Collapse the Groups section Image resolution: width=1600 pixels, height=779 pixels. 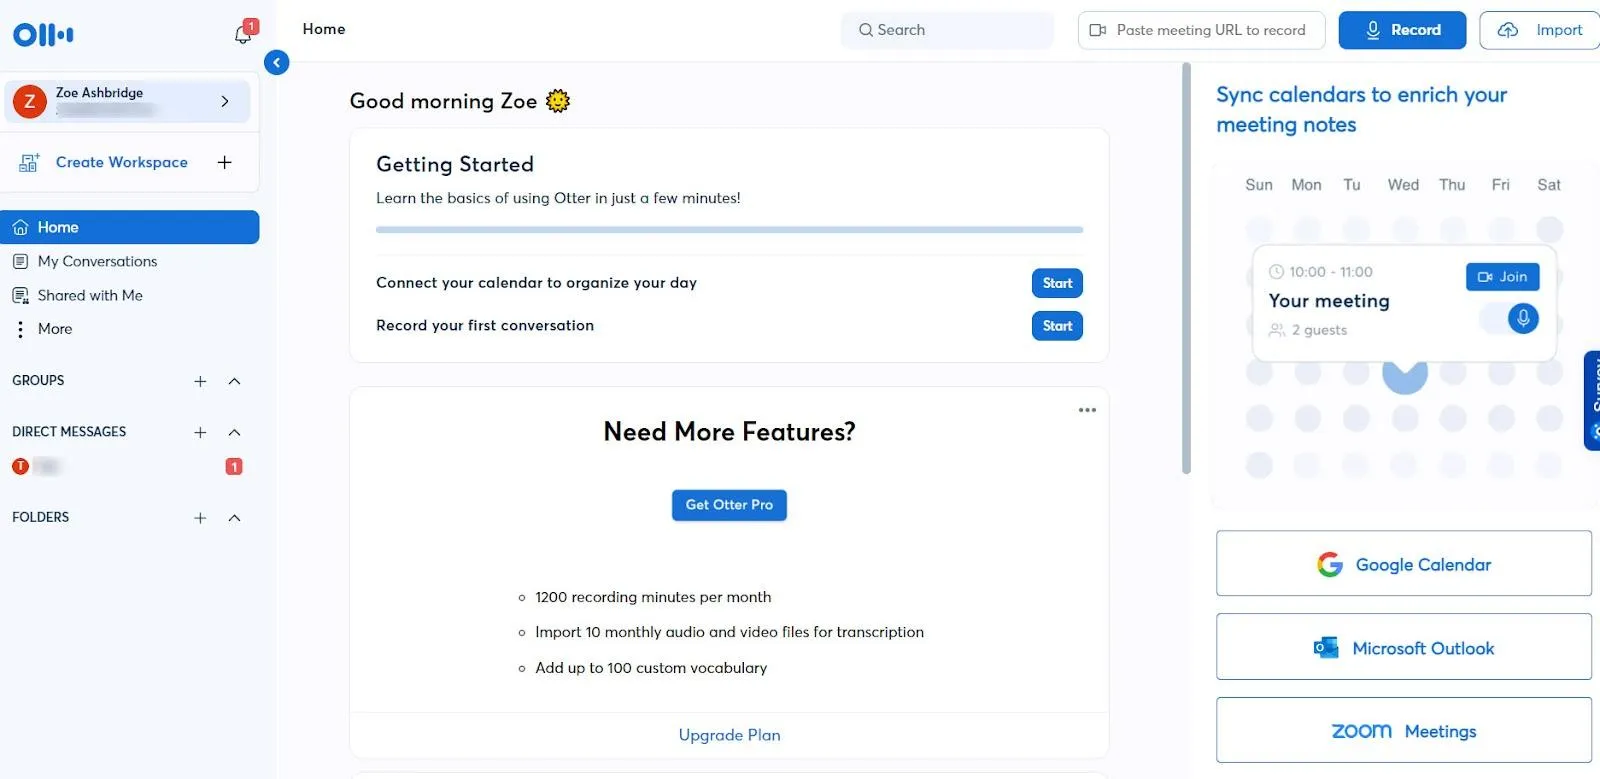click(235, 381)
